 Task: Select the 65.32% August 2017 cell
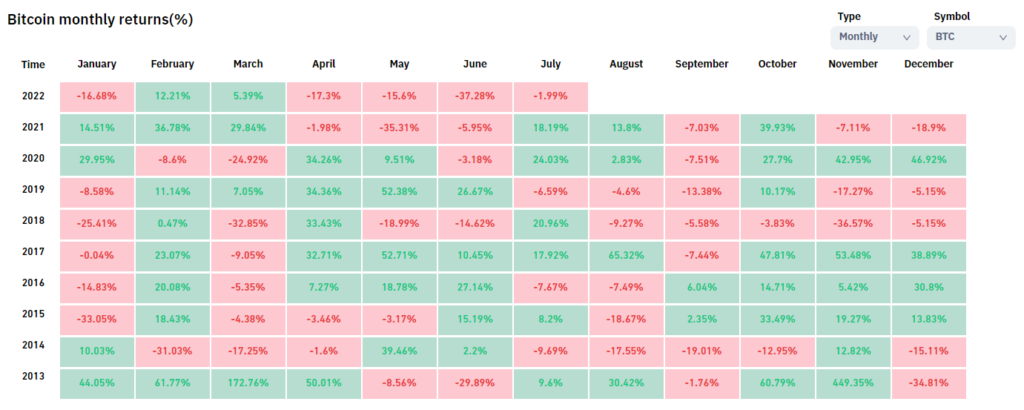[626, 255]
